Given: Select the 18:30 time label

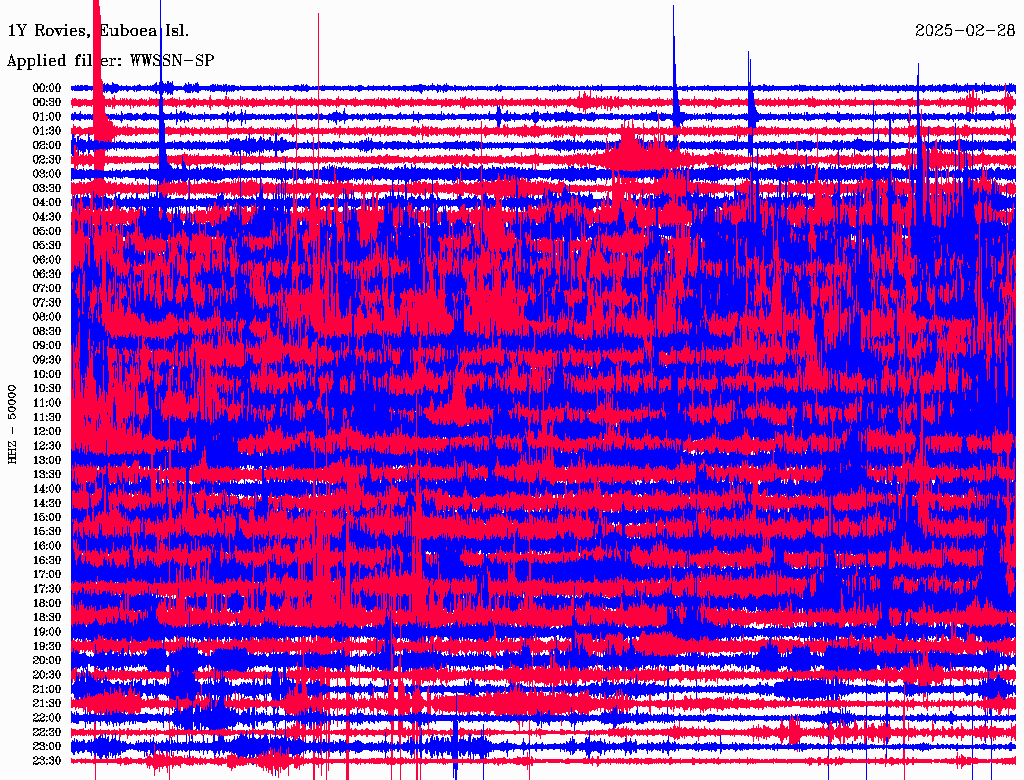Looking at the screenshot, I should pyautogui.click(x=47, y=618).
